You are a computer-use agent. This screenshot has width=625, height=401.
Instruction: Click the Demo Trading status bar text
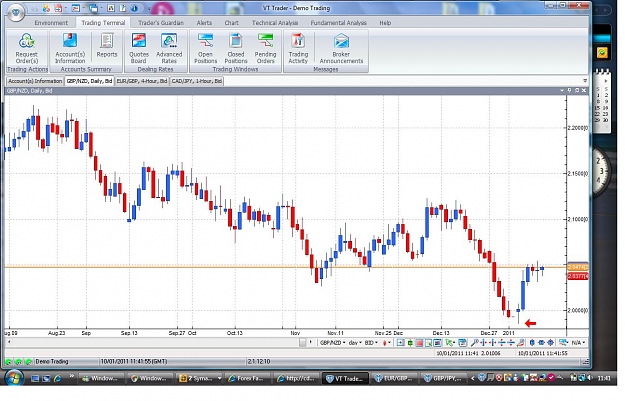pyautogui.click(x=52, y=362)
